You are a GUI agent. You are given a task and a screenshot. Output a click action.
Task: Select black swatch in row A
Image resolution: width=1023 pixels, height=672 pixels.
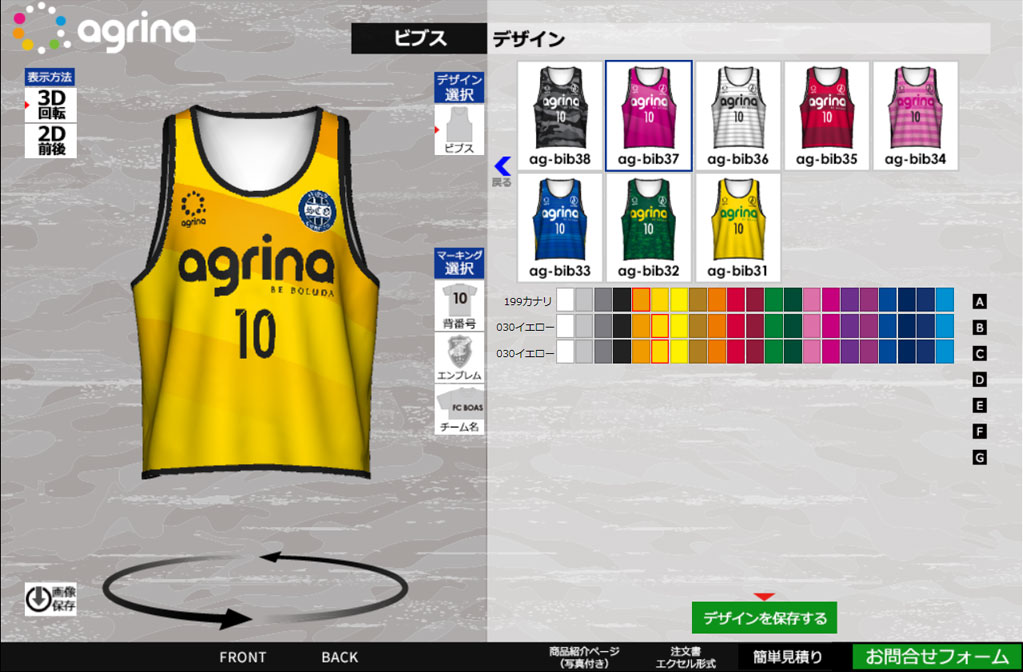(622, 300)
